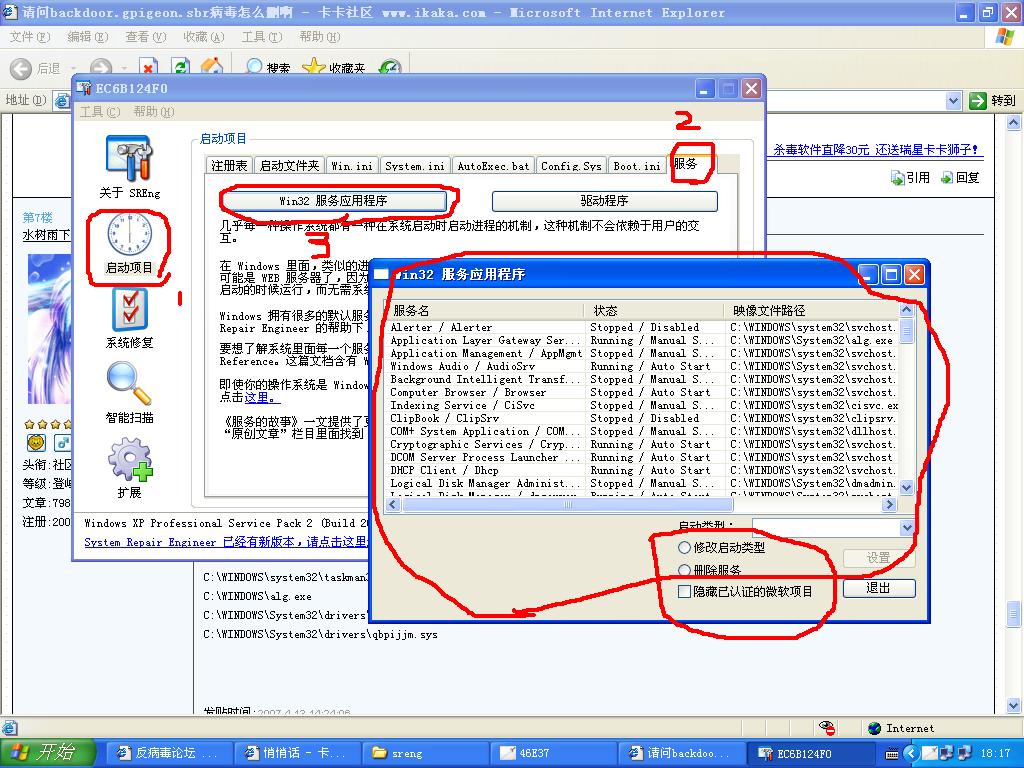1024x768 pixels.
Task: Select the Alerter / Alerter service row
Action: [x=643, y=327]
